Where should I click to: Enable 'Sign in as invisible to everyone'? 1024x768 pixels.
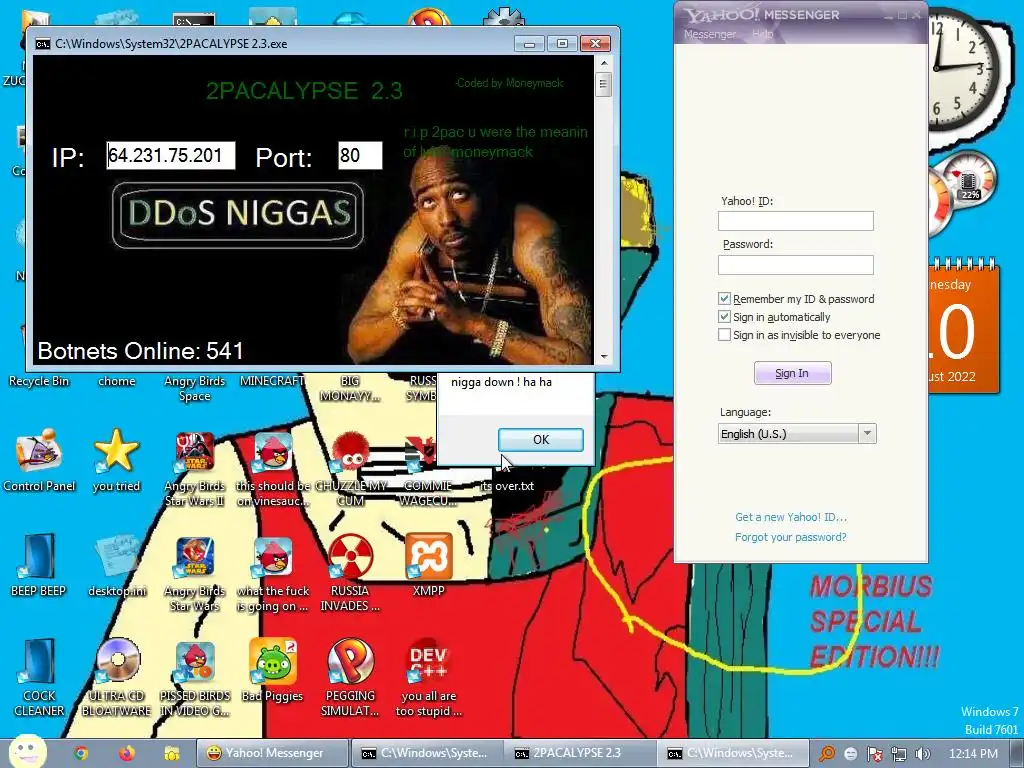pos(724,335)
